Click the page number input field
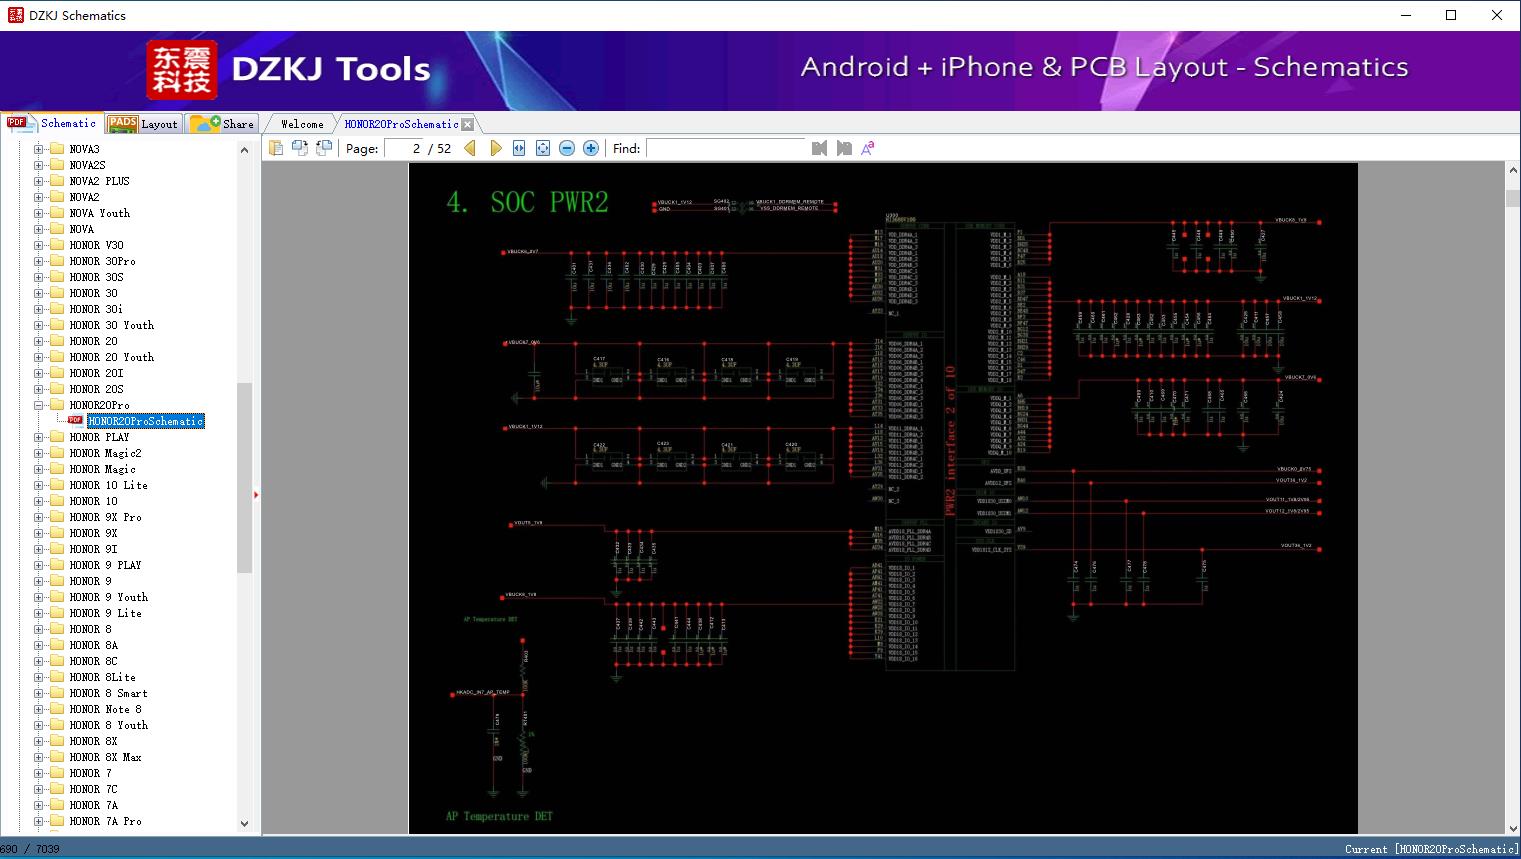The image size is (1521, 859). click(x=405, y=148)
